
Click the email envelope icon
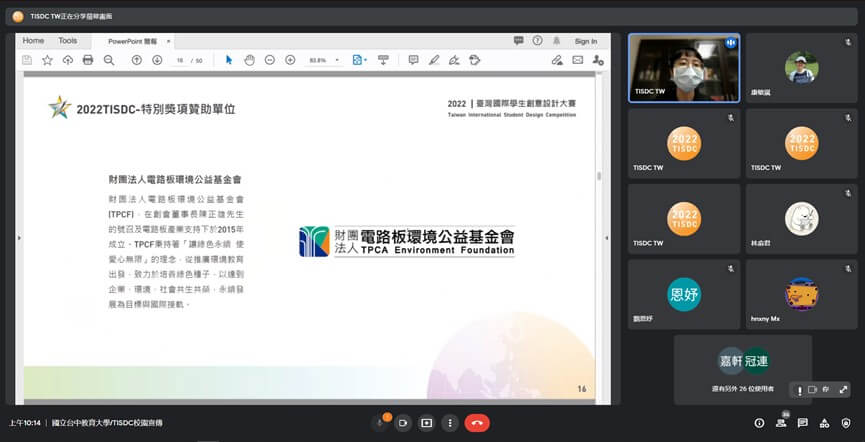[x=578, y=60]
